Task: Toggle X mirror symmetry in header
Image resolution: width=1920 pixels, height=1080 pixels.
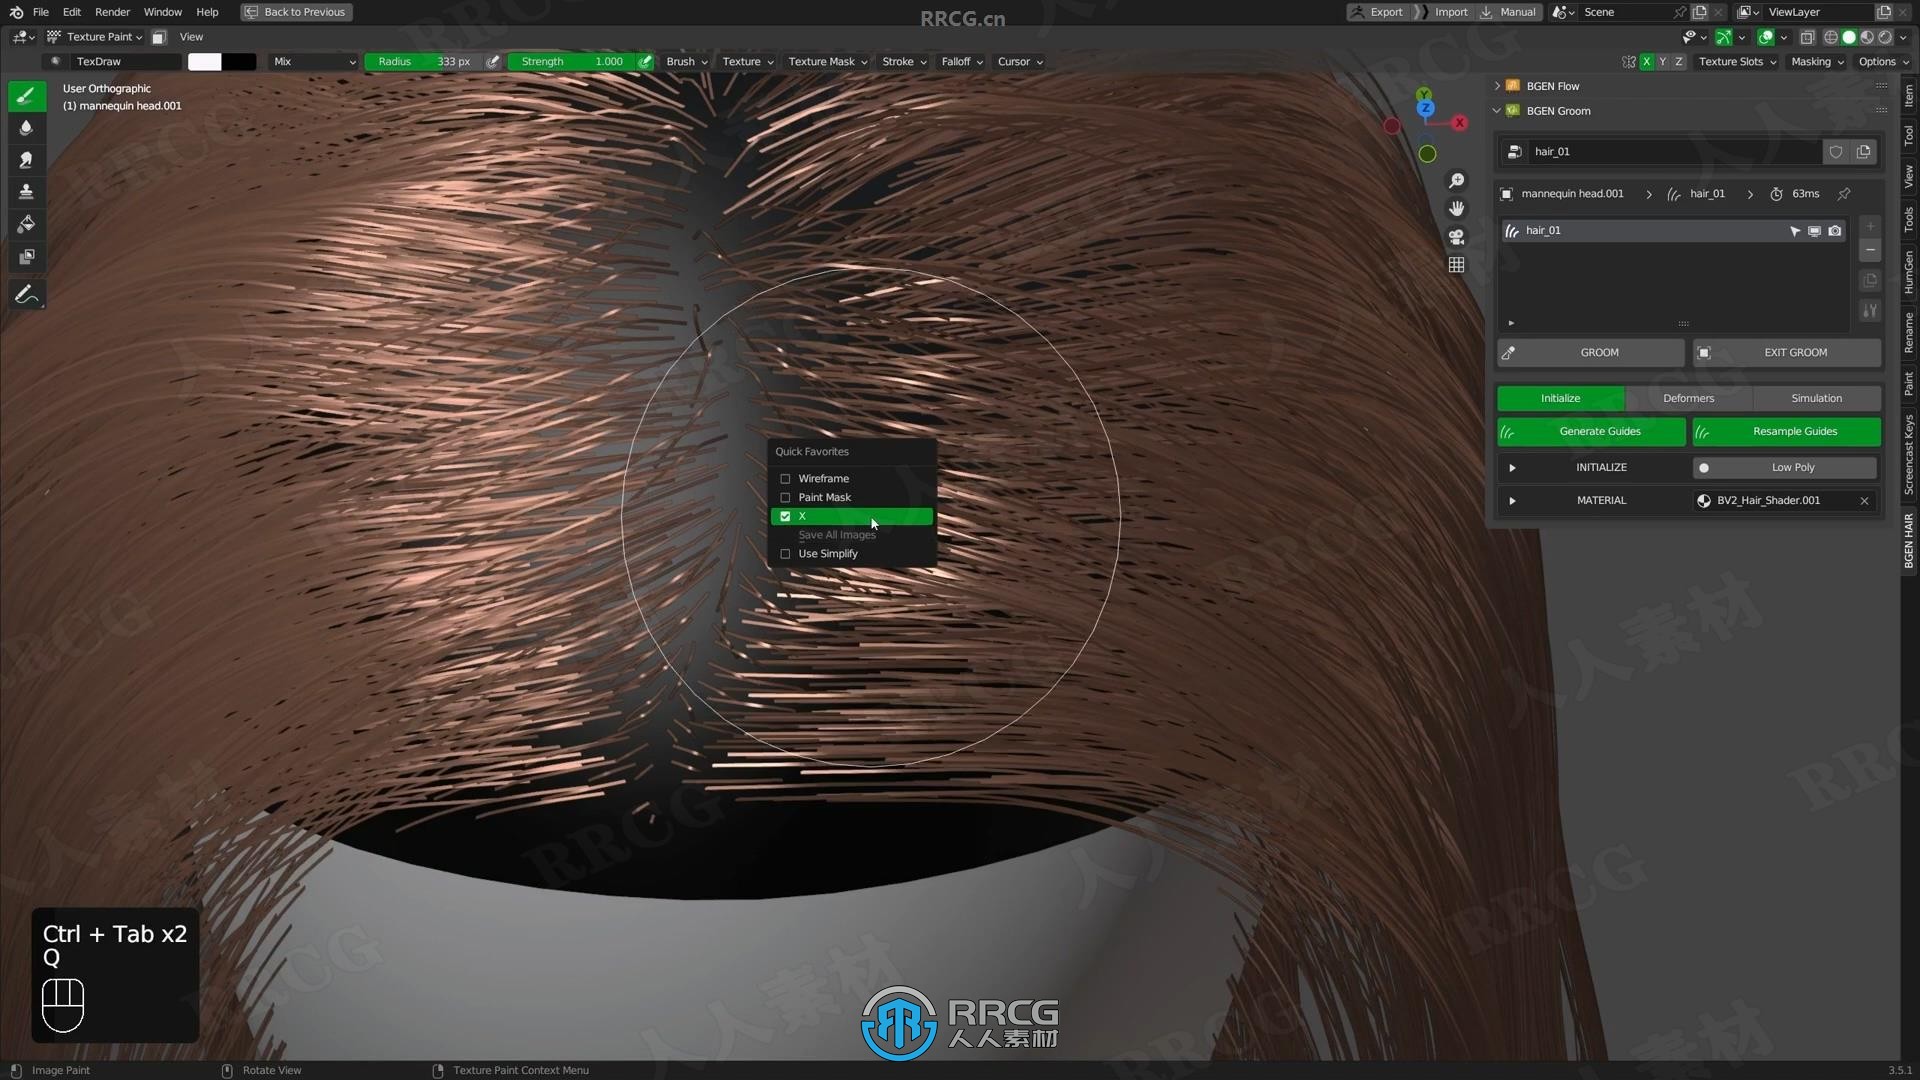Action: pos(1647,62)
